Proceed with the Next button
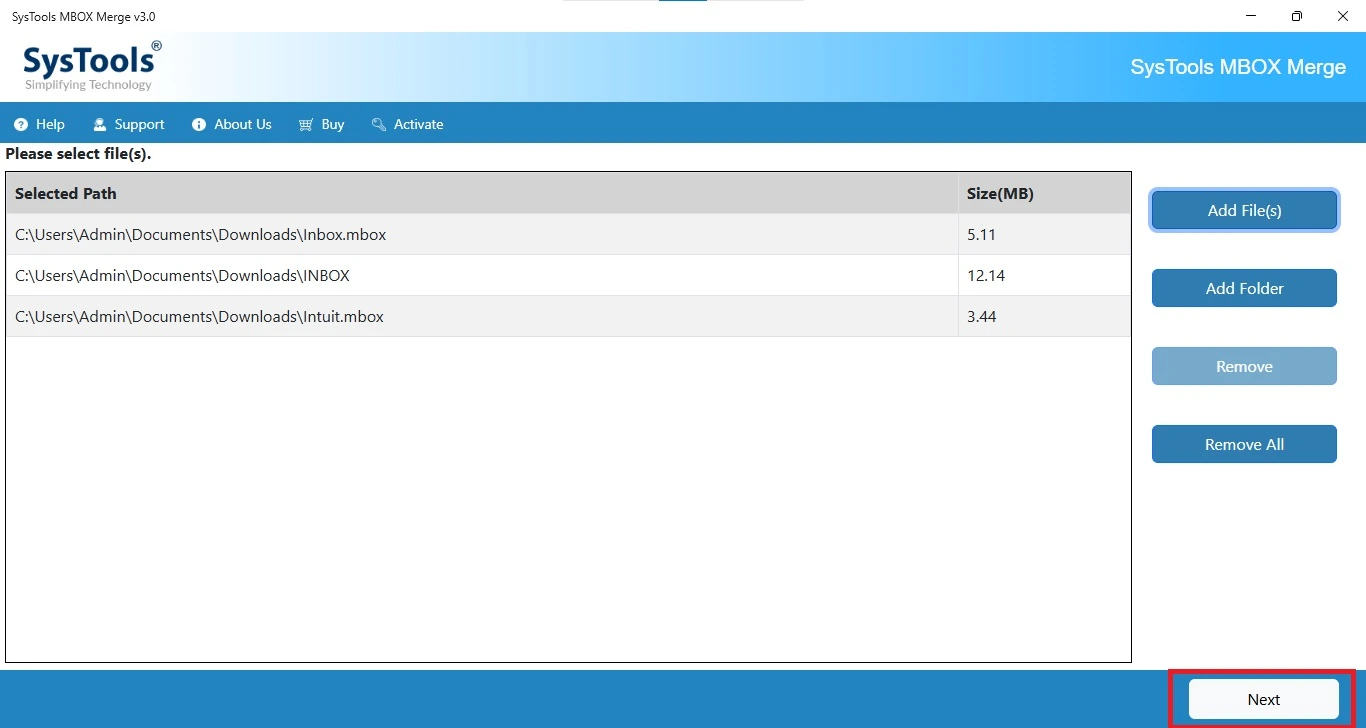The image size is (1366, 728). [x=1263, y=699]
